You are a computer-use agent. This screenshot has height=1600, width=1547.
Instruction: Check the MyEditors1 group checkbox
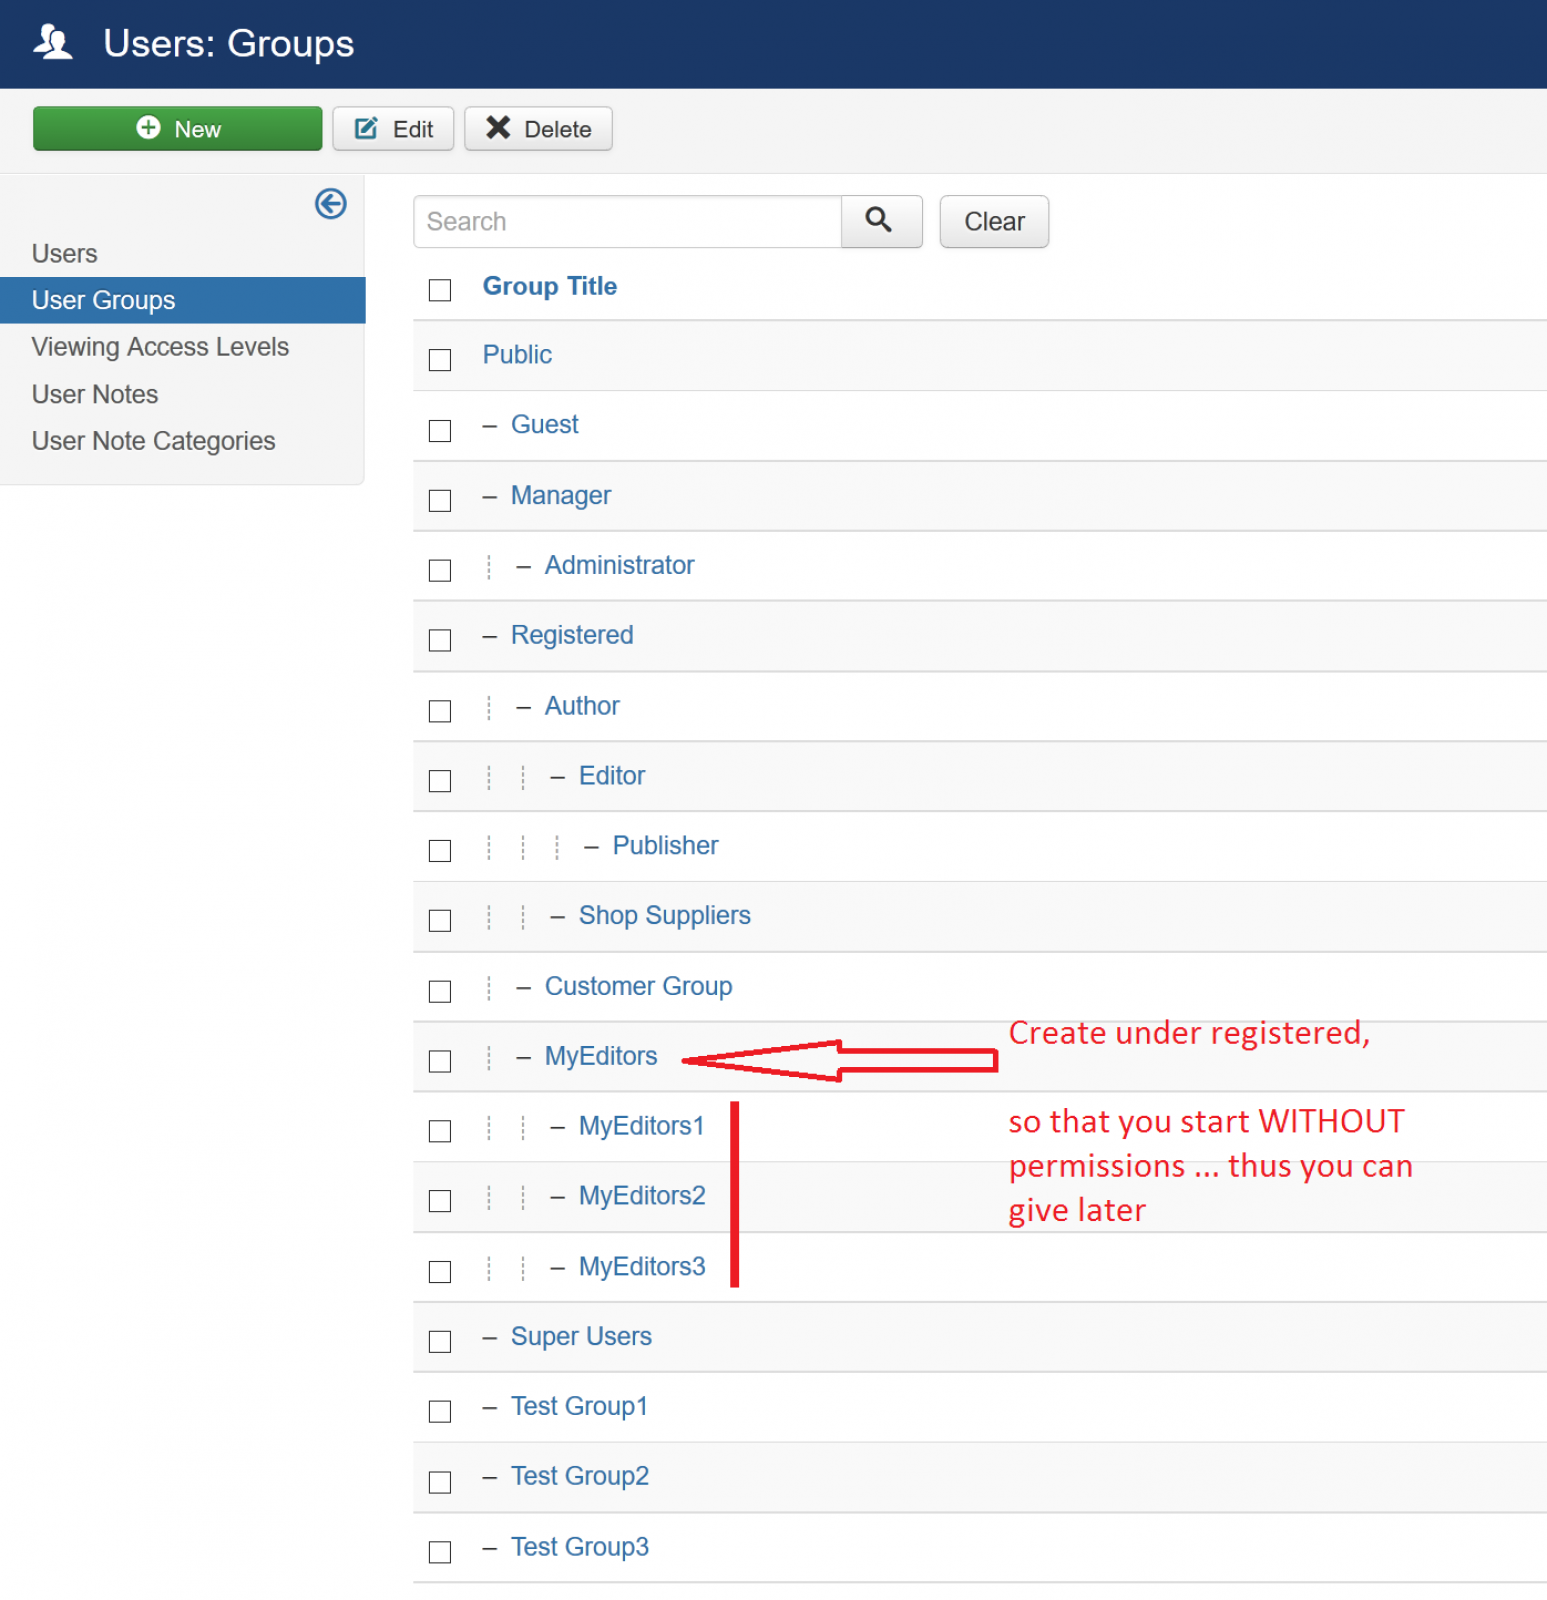tap(440, 1131)
